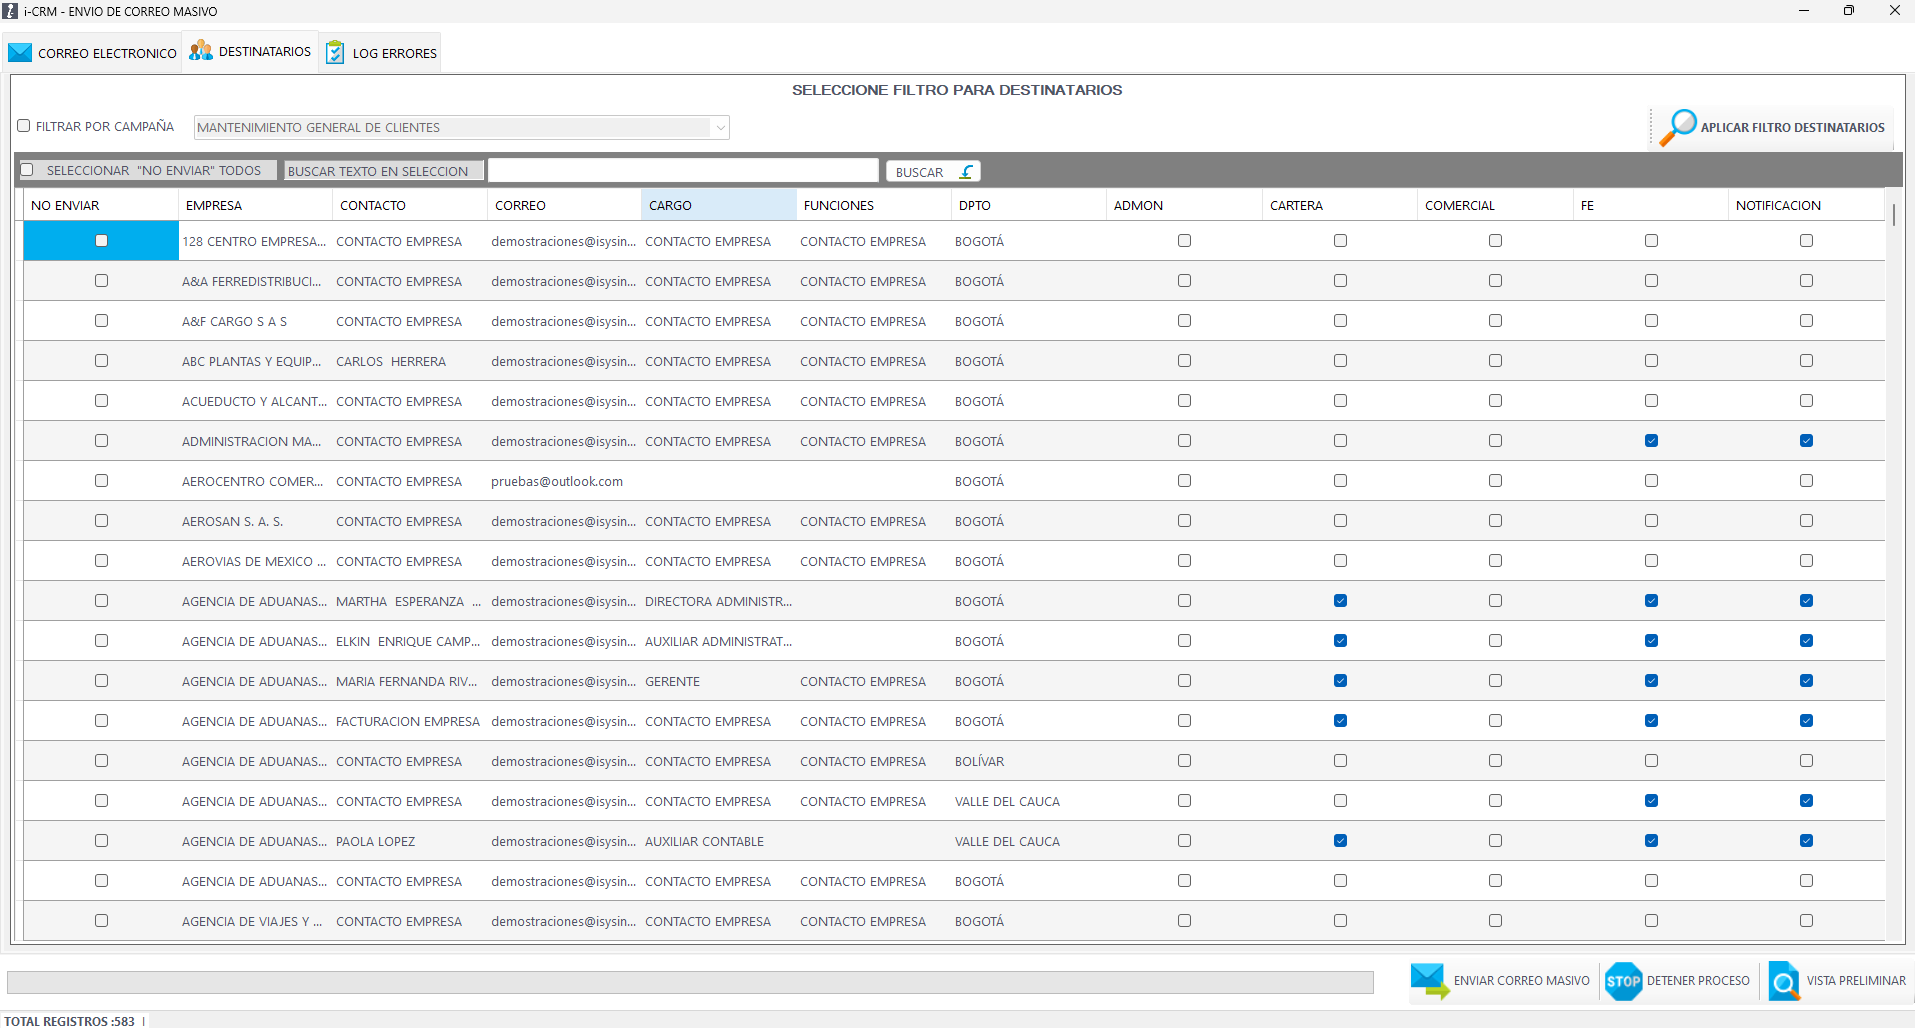
Task: Click the progress bar at bottom
Action: click(690, 982)
